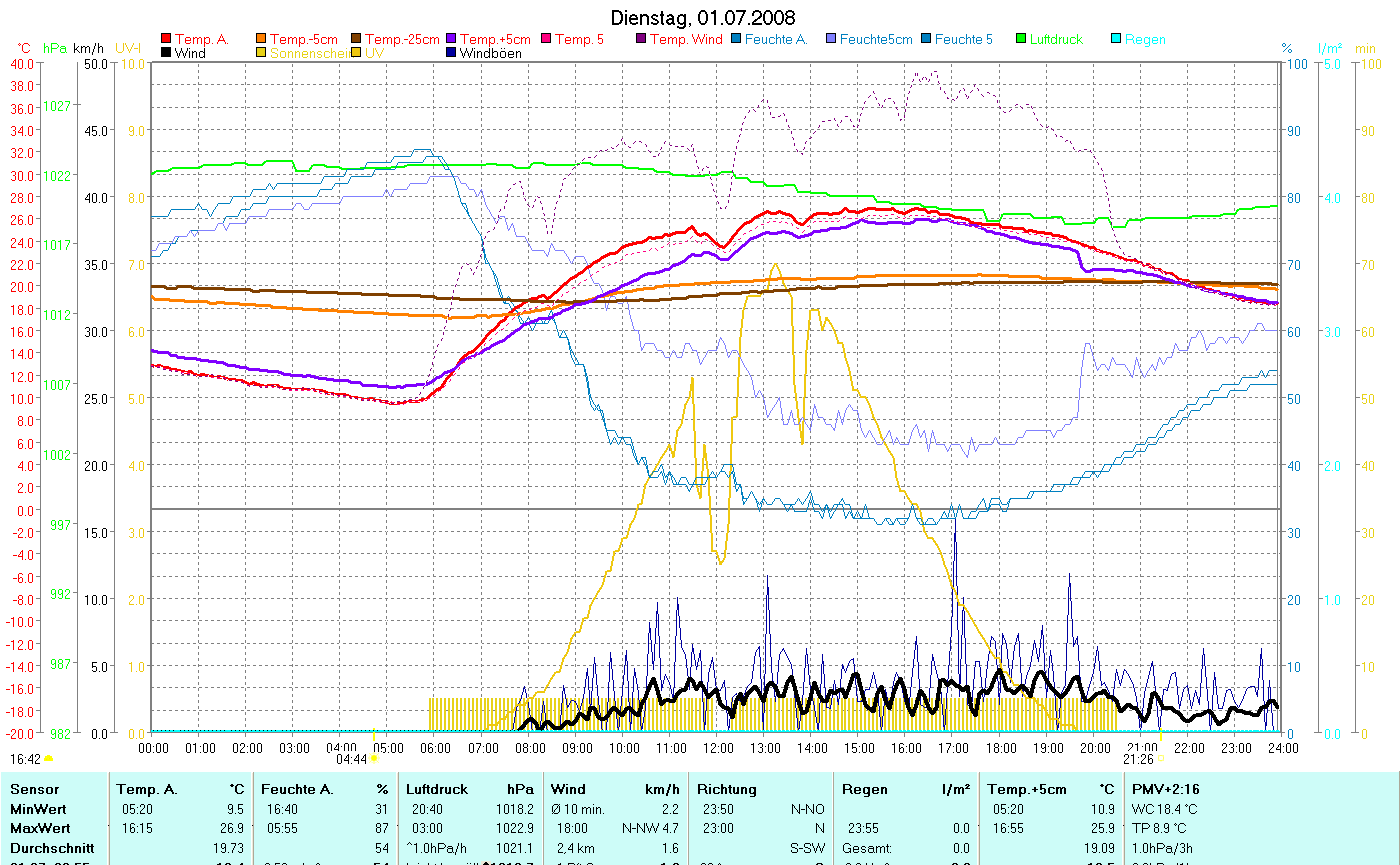Click the dark blue Windböen legend square

click(451, 54)
